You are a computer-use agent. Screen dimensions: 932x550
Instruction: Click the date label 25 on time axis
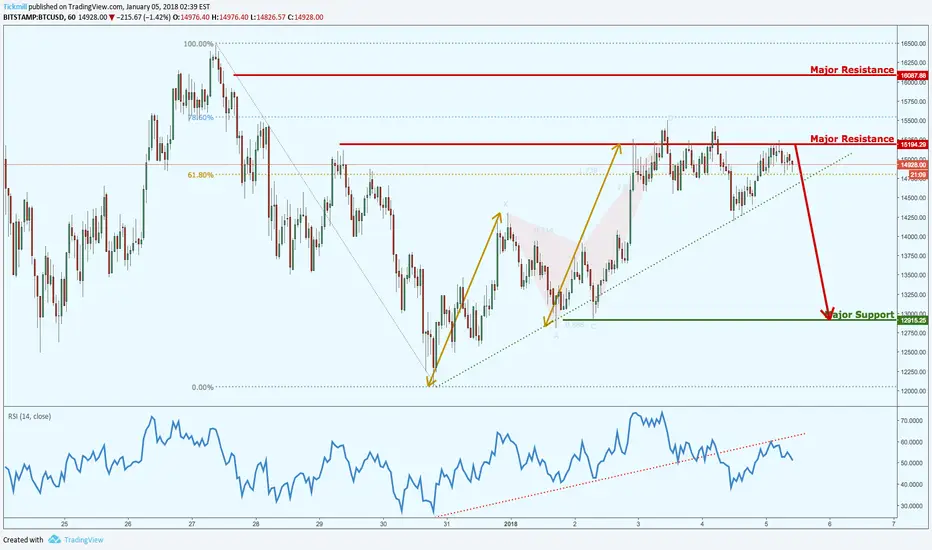(x=64, y=524)
